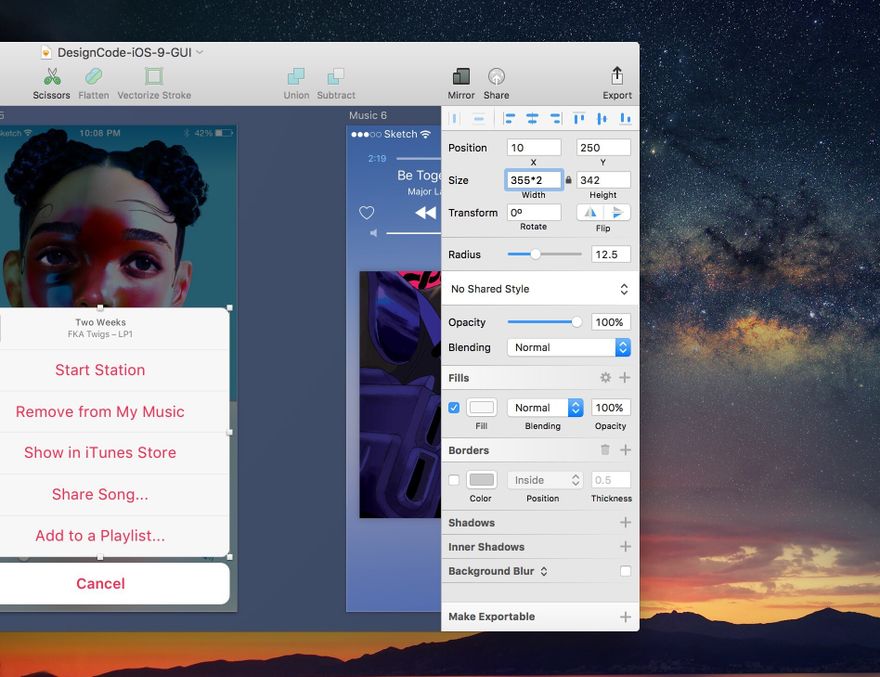Click the Add to a Playlist... option
Screen dimensions: 880x677
point(100,536)
